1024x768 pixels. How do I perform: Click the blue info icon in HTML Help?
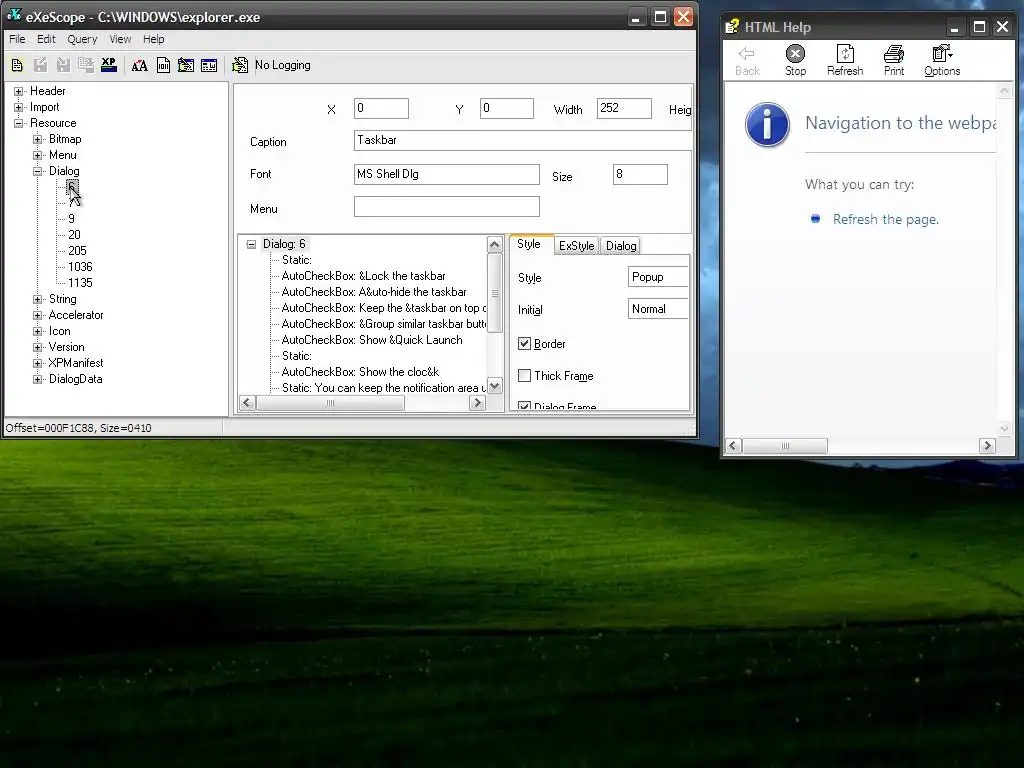767,124
